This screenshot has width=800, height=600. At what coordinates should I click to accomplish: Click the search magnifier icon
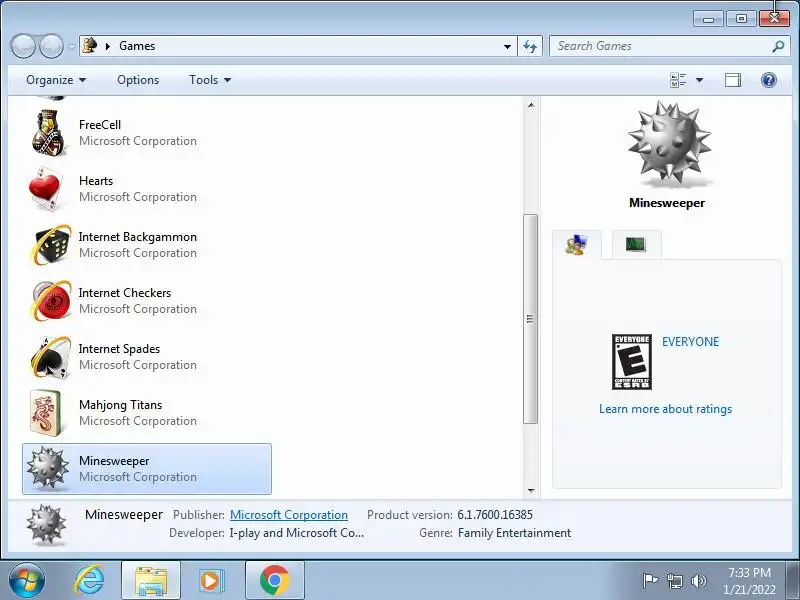pos(778,46)
